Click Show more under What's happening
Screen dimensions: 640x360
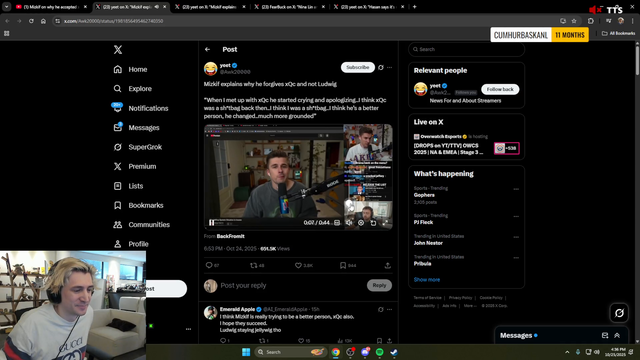coord(427,280)
